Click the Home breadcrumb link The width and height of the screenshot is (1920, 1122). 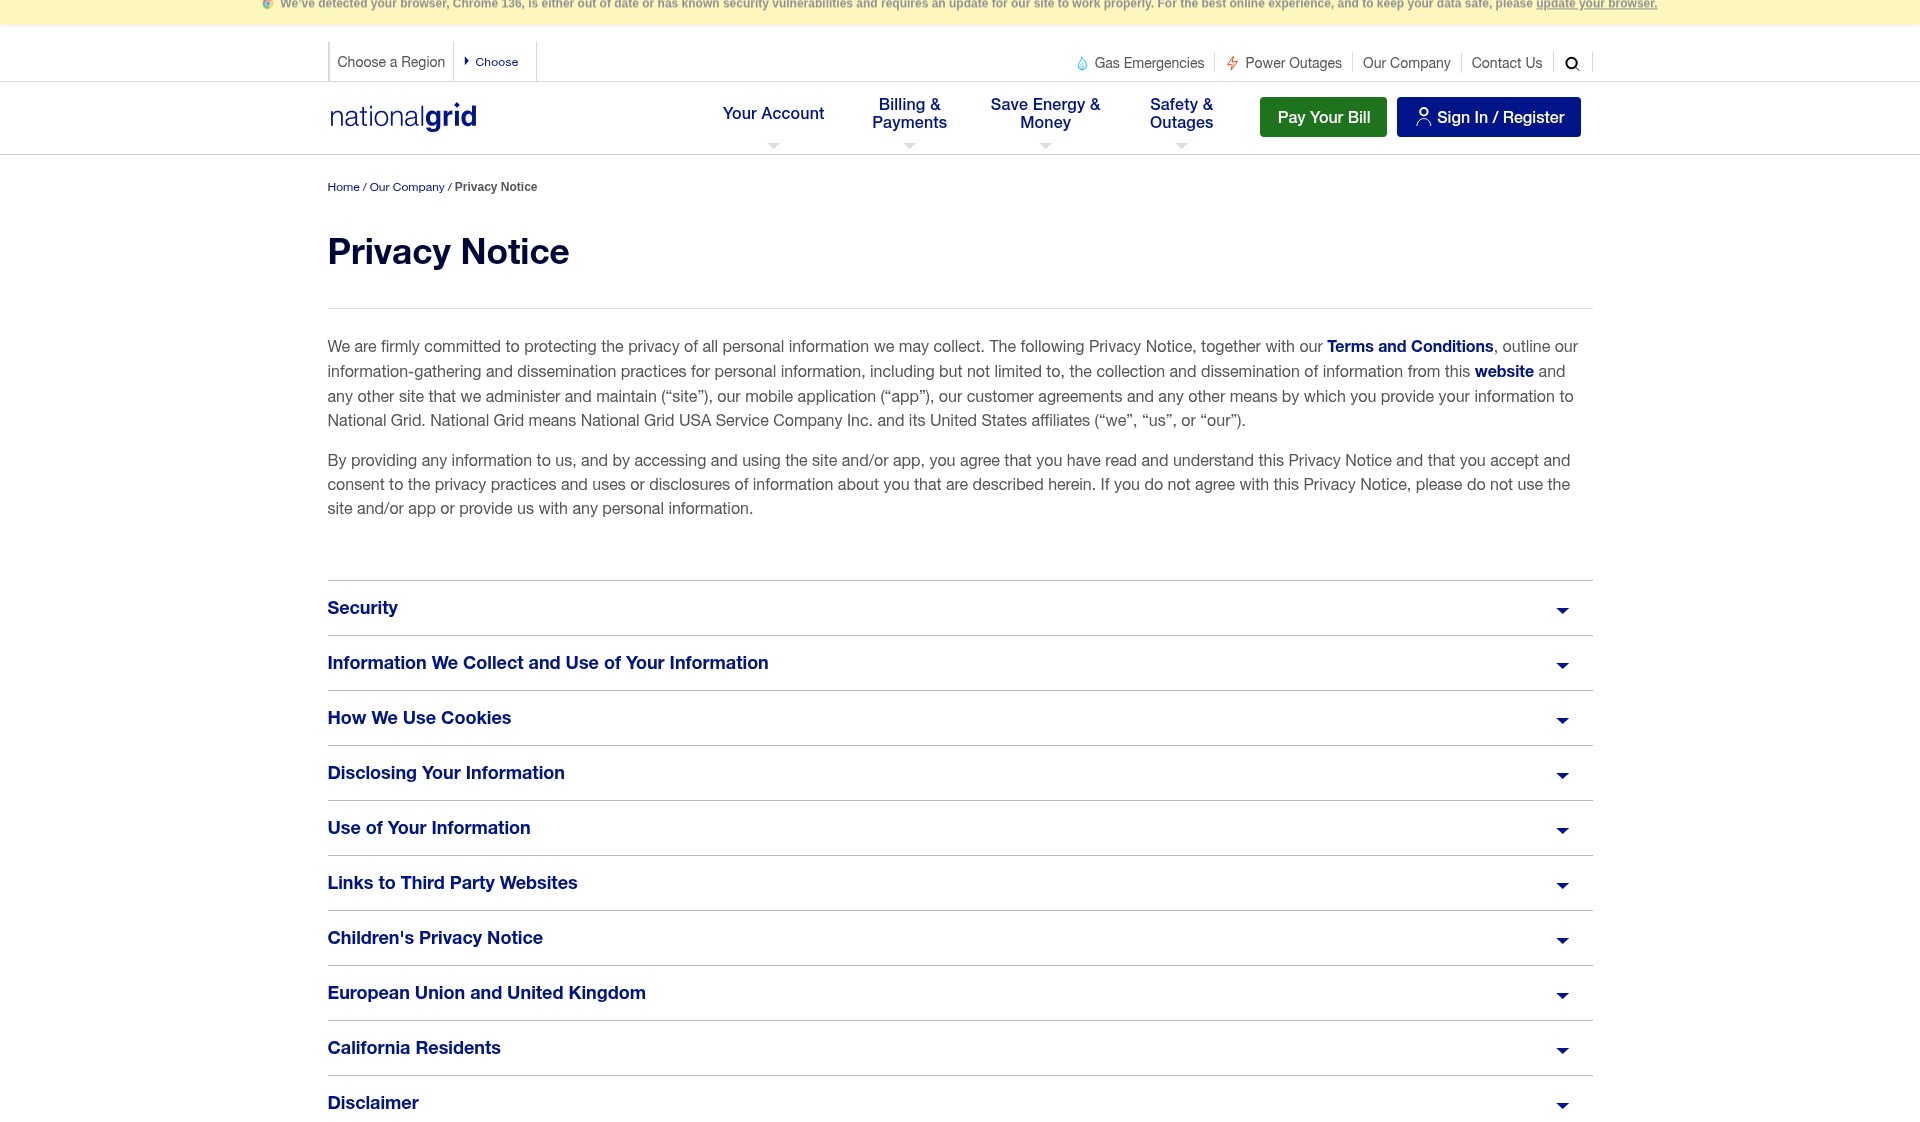point(343,187)
